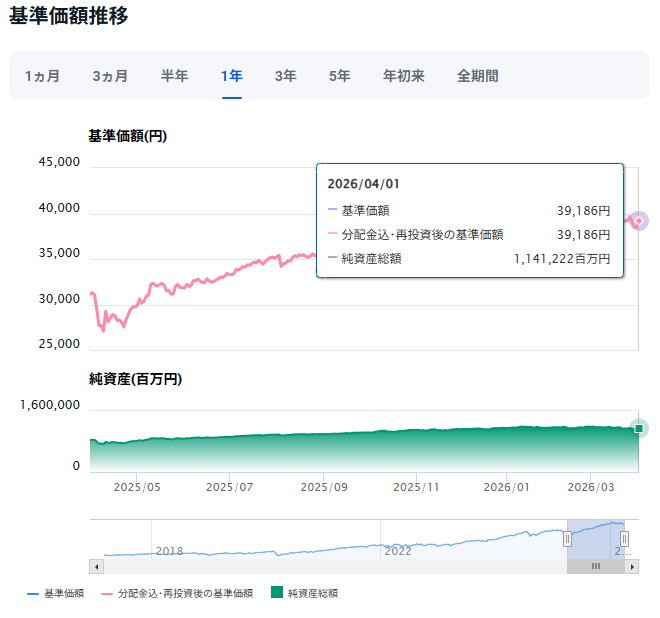
Task: Toggle the 基準価額 legend series
Action: [x=55, y=593]
